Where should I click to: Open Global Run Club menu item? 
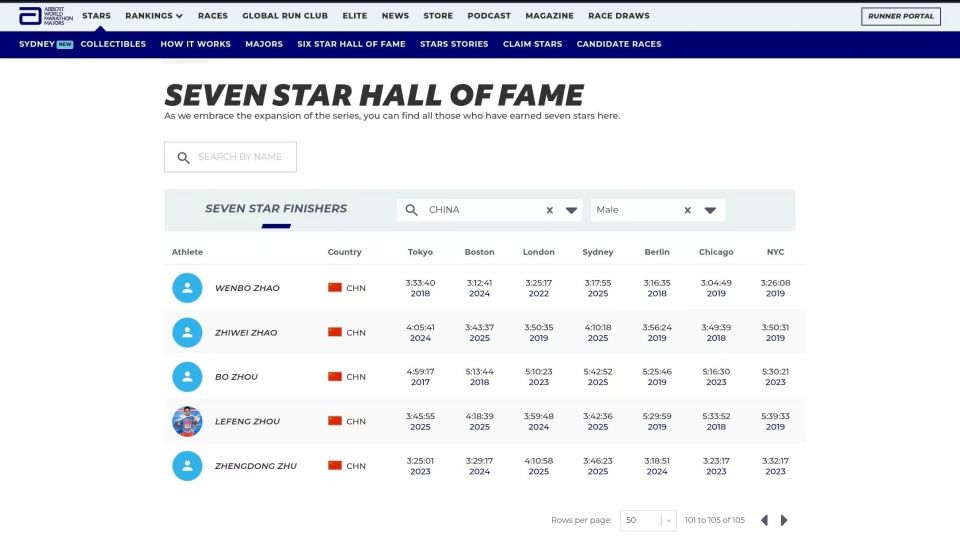click(x=285, y=16)
